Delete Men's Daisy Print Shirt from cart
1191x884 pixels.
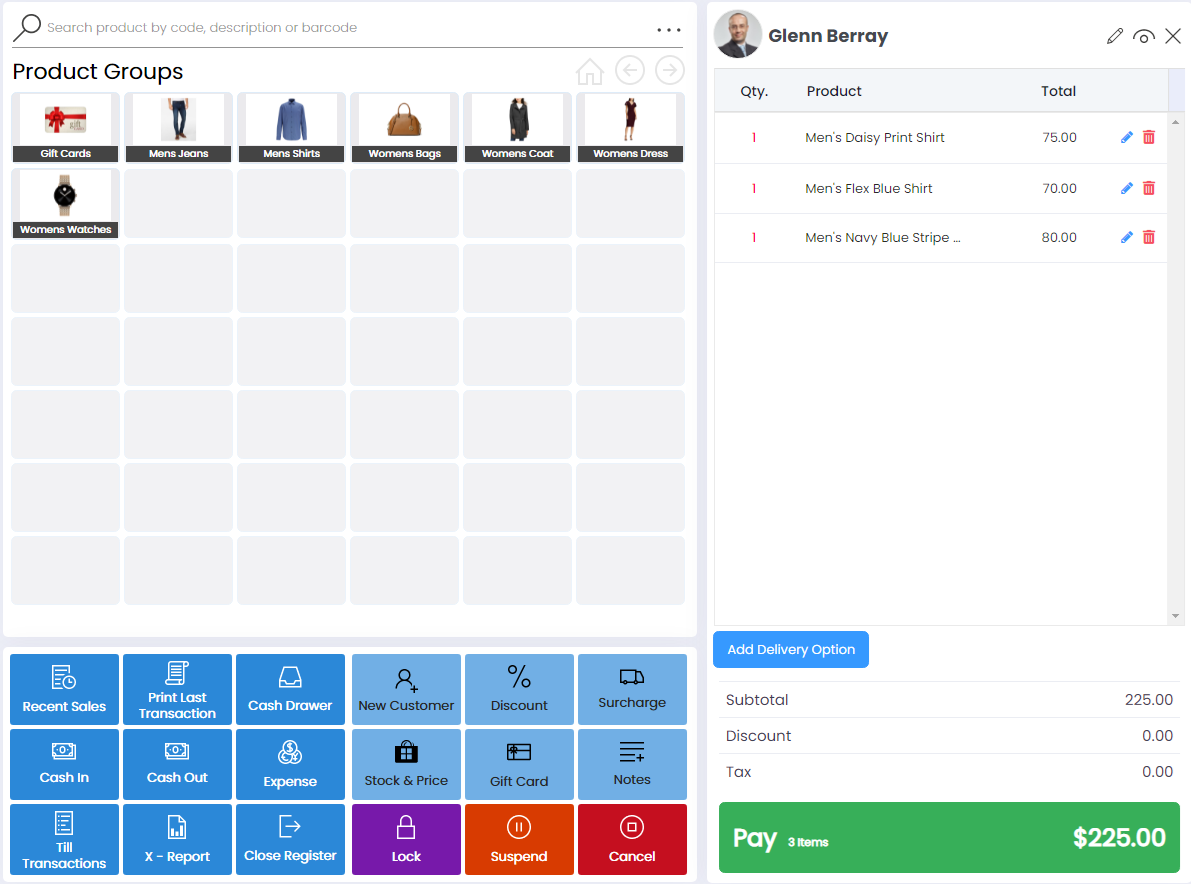coord(1149,138)
